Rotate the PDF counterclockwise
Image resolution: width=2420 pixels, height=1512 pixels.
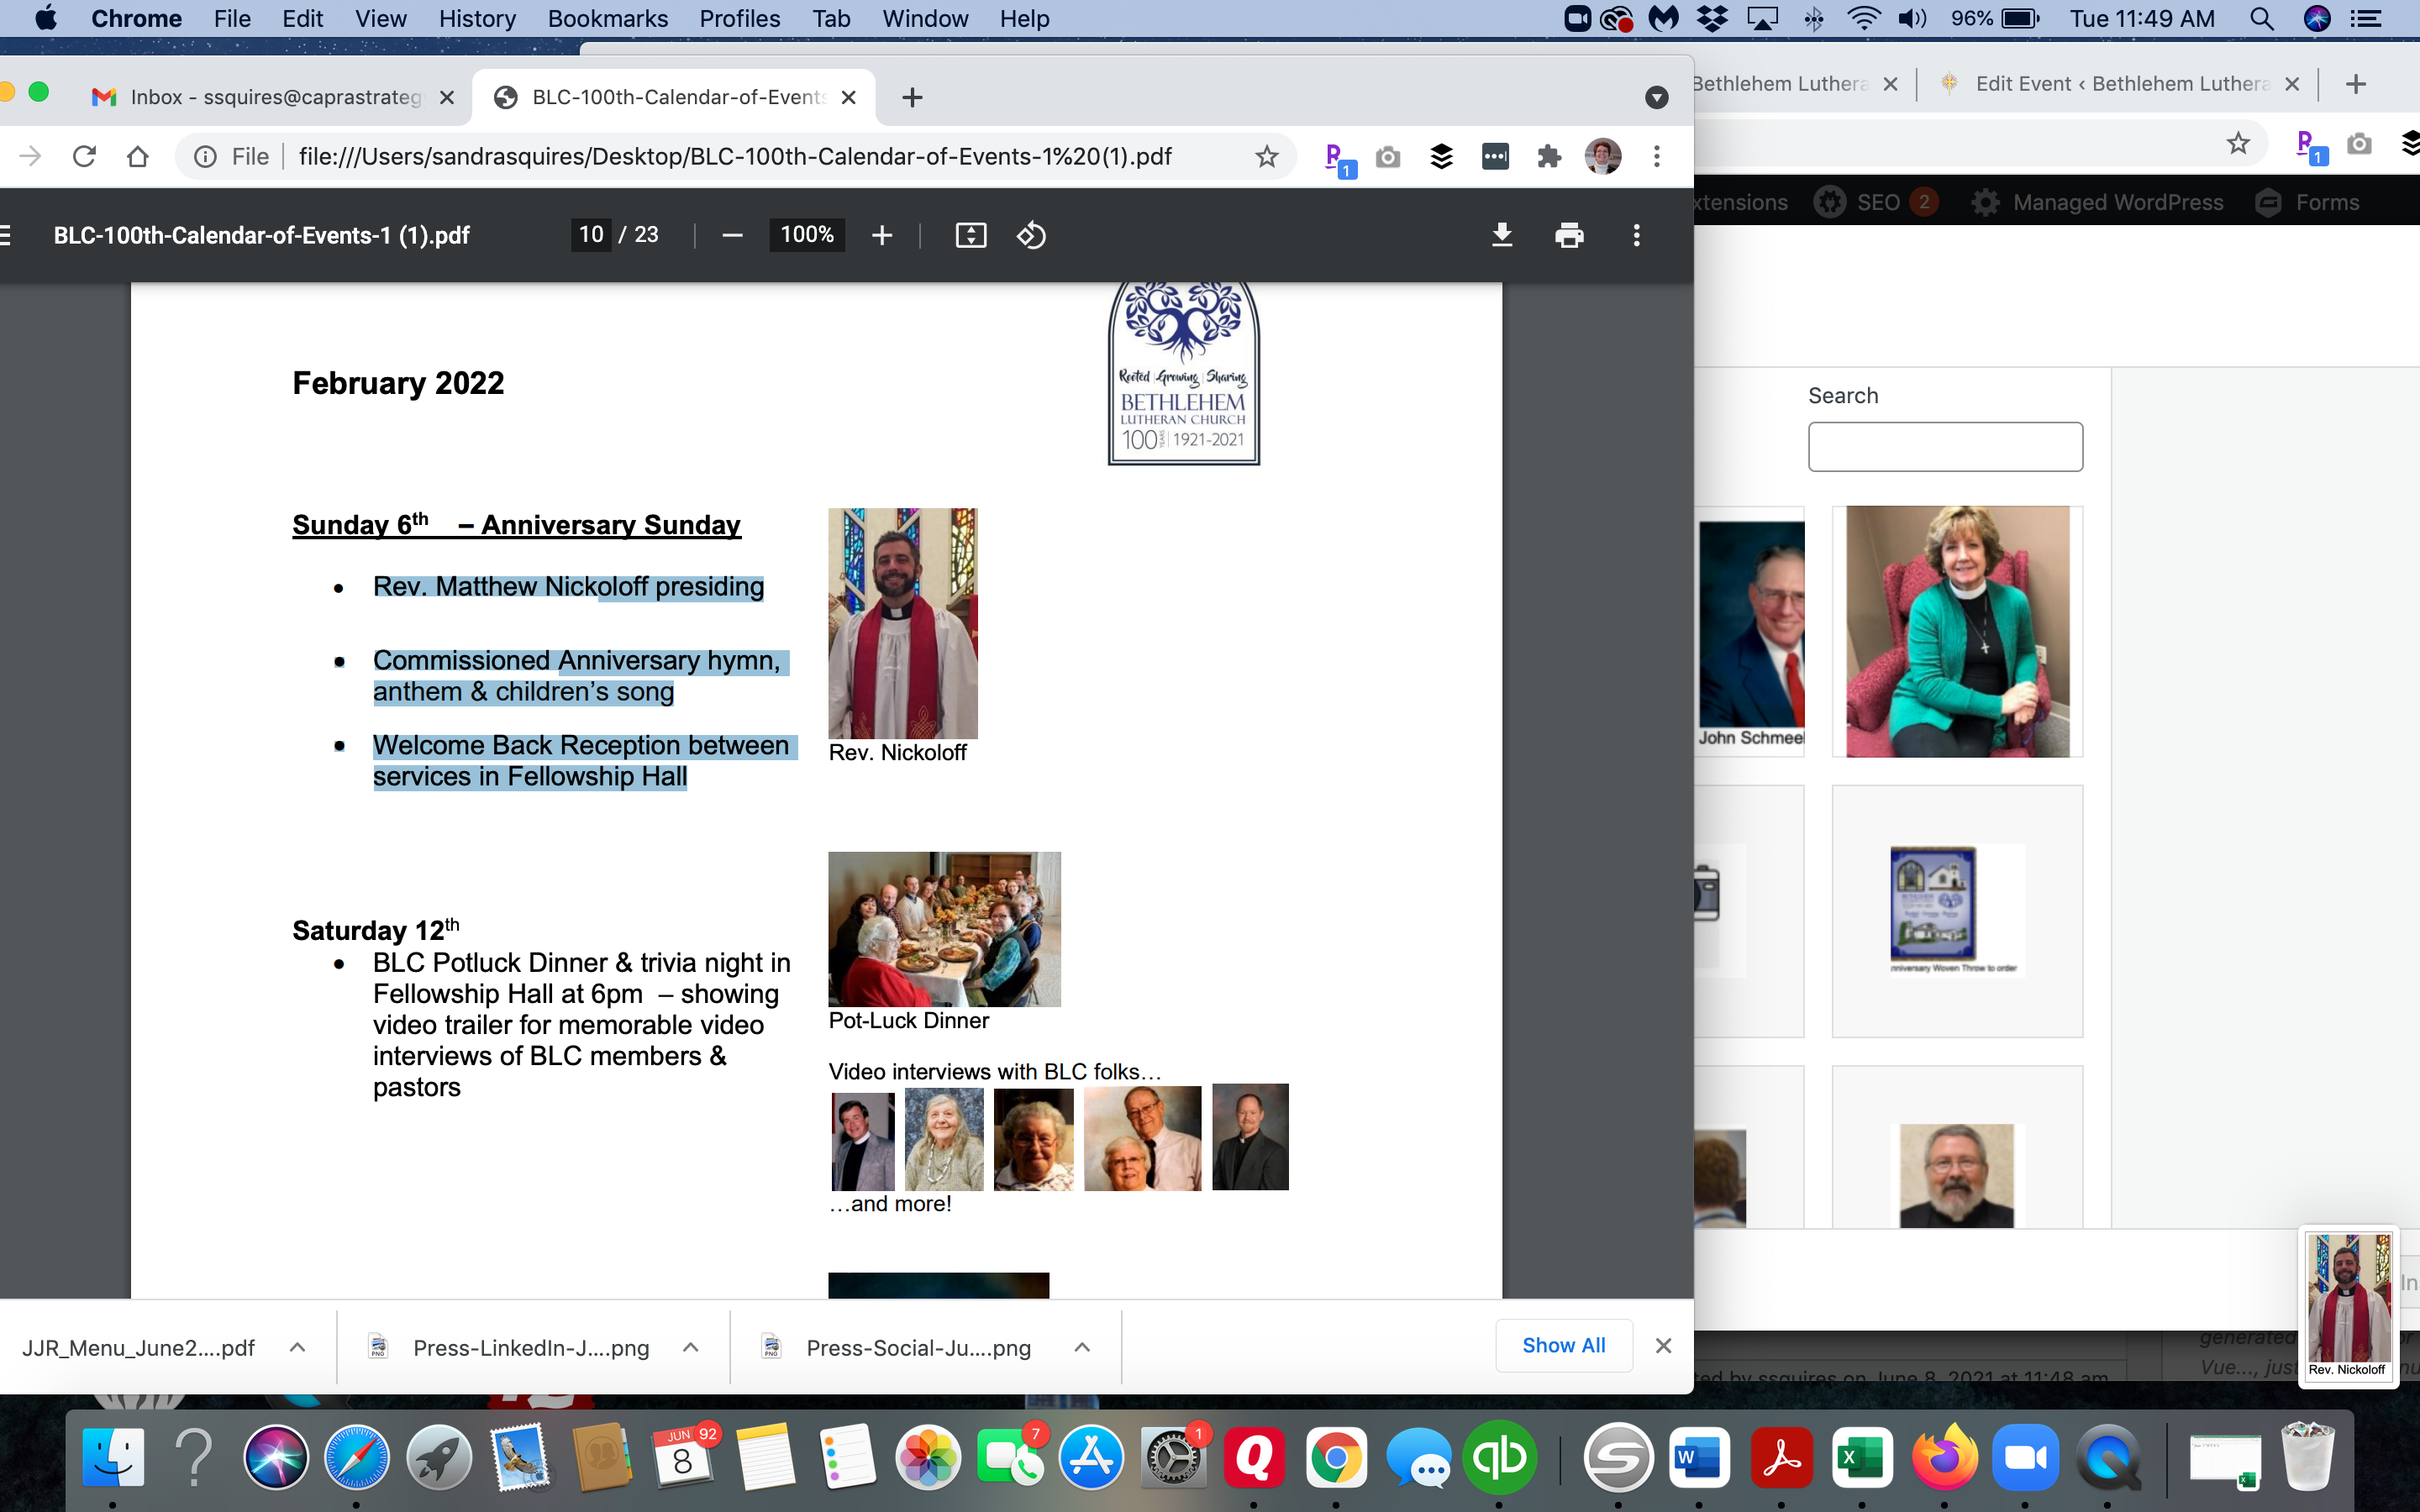tap(1031, 235)
